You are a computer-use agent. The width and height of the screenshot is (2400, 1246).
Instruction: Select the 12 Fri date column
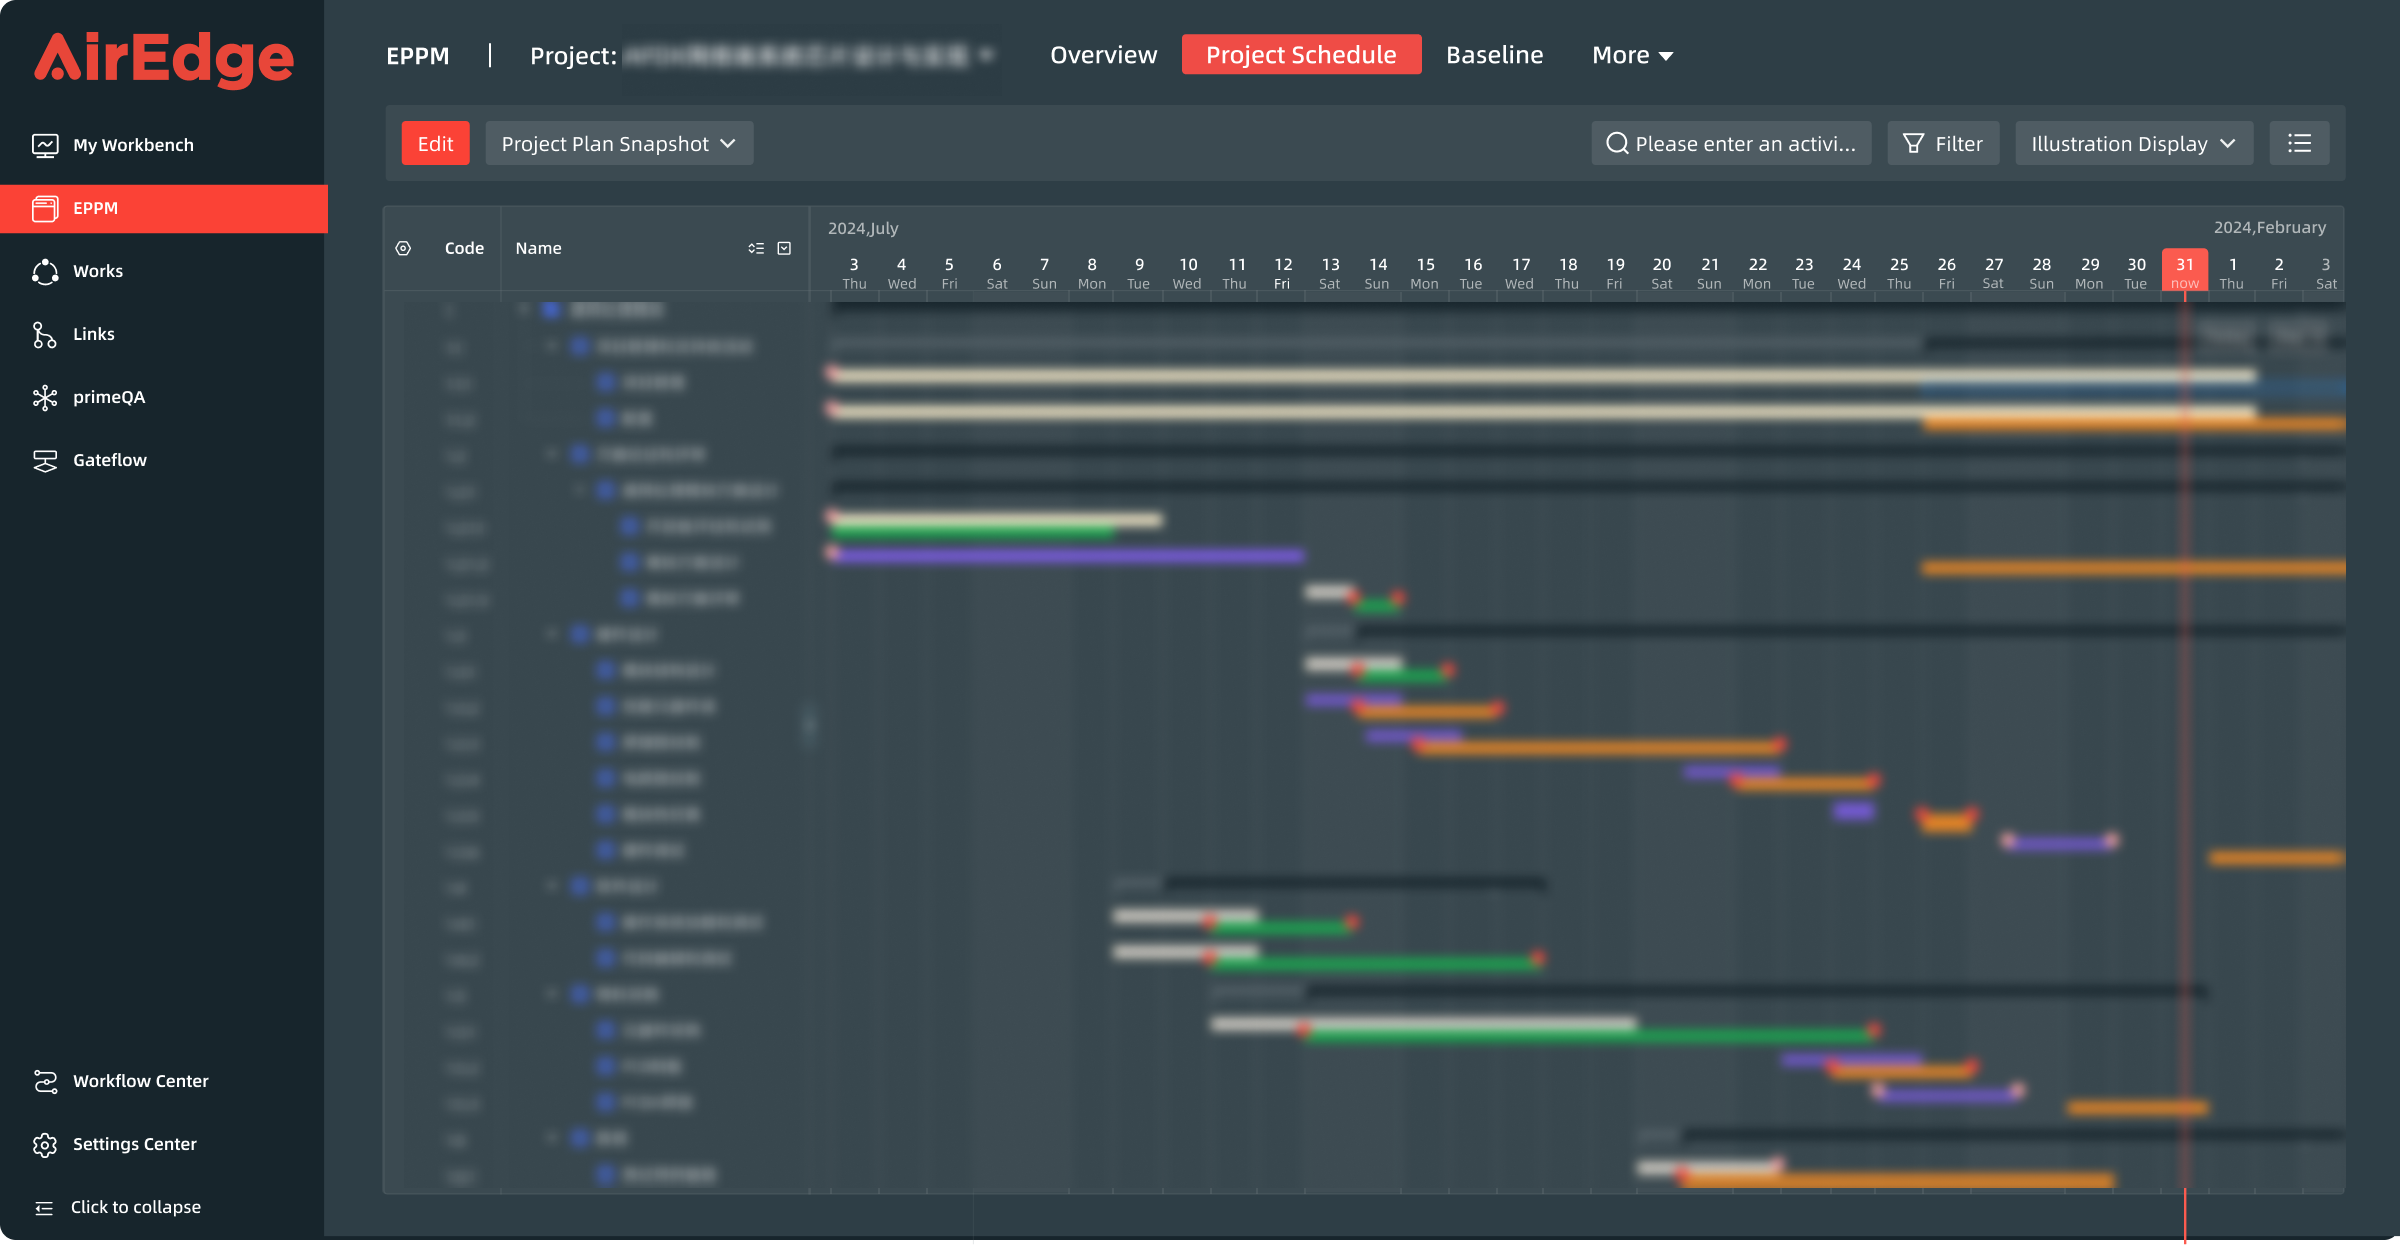point(1282,273)
